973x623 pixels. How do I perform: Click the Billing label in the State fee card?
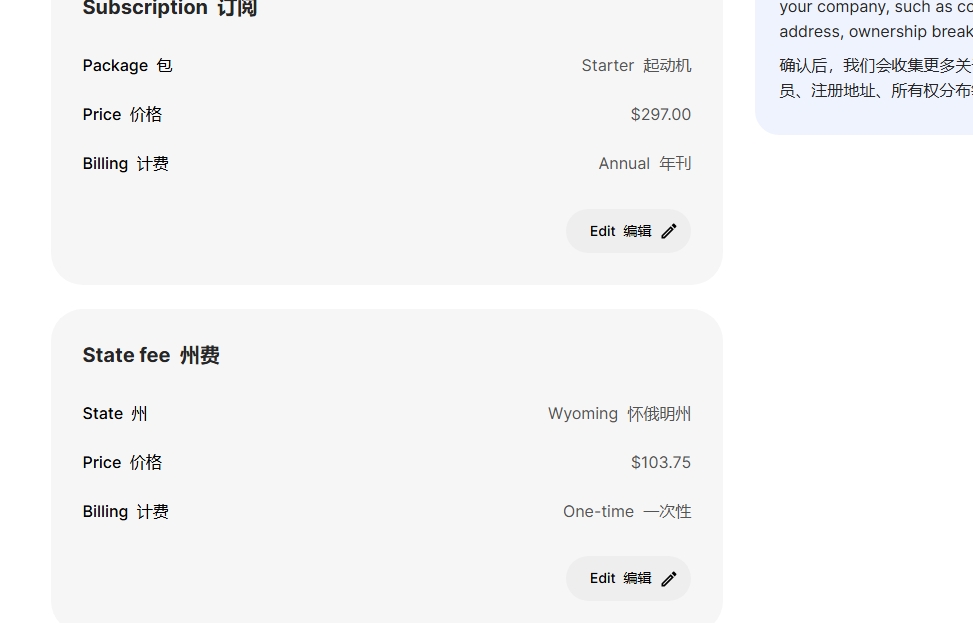[125, 512]
